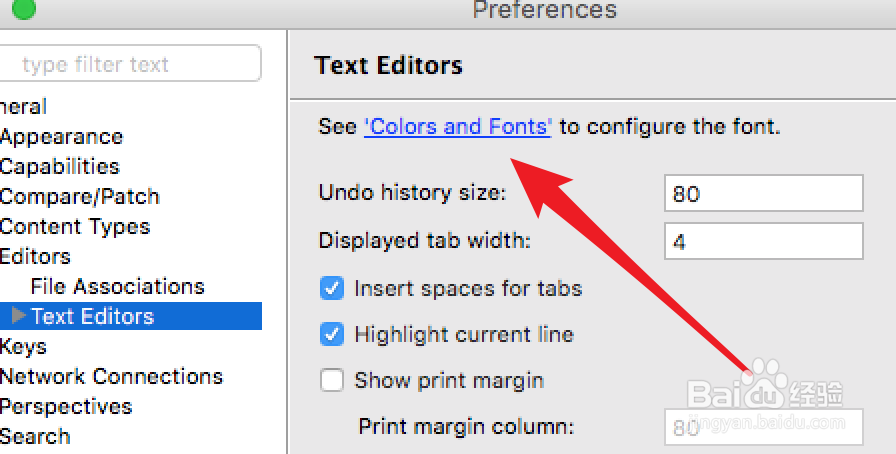Click the green maximize window button
Viewport: 896px width, 454px height.
21,9
